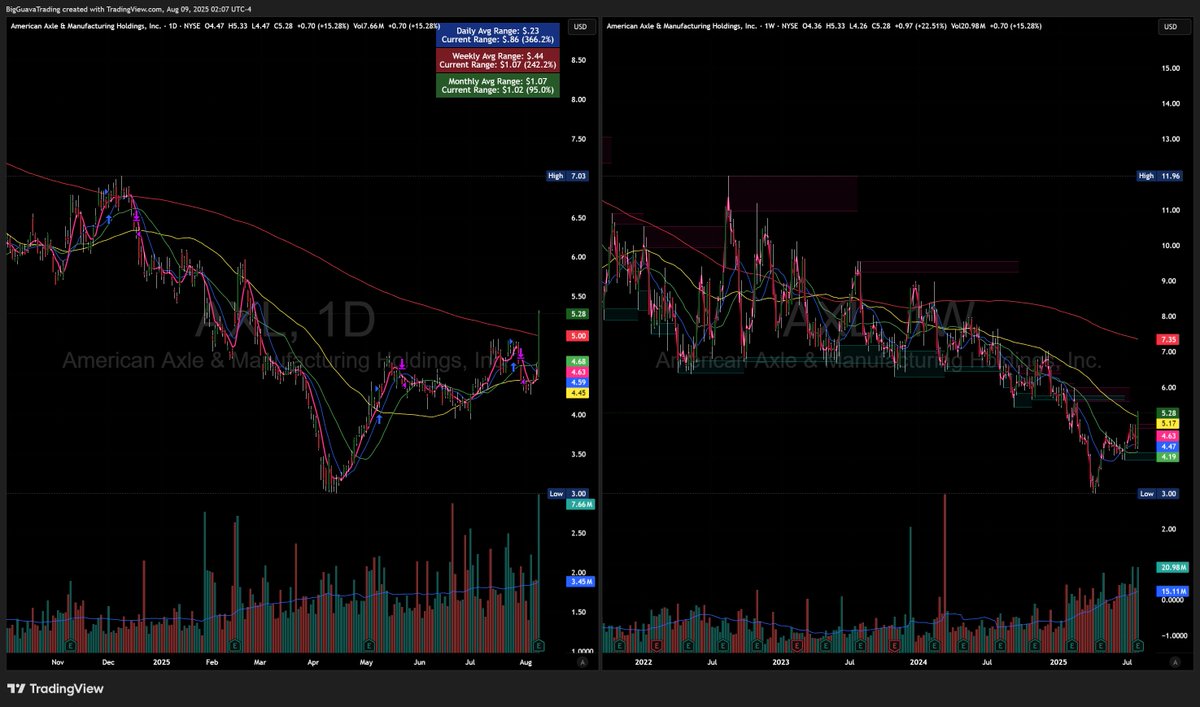
Task: Click the green 5.28 price label on the daily chart
Action: click(x=578, y=314)
